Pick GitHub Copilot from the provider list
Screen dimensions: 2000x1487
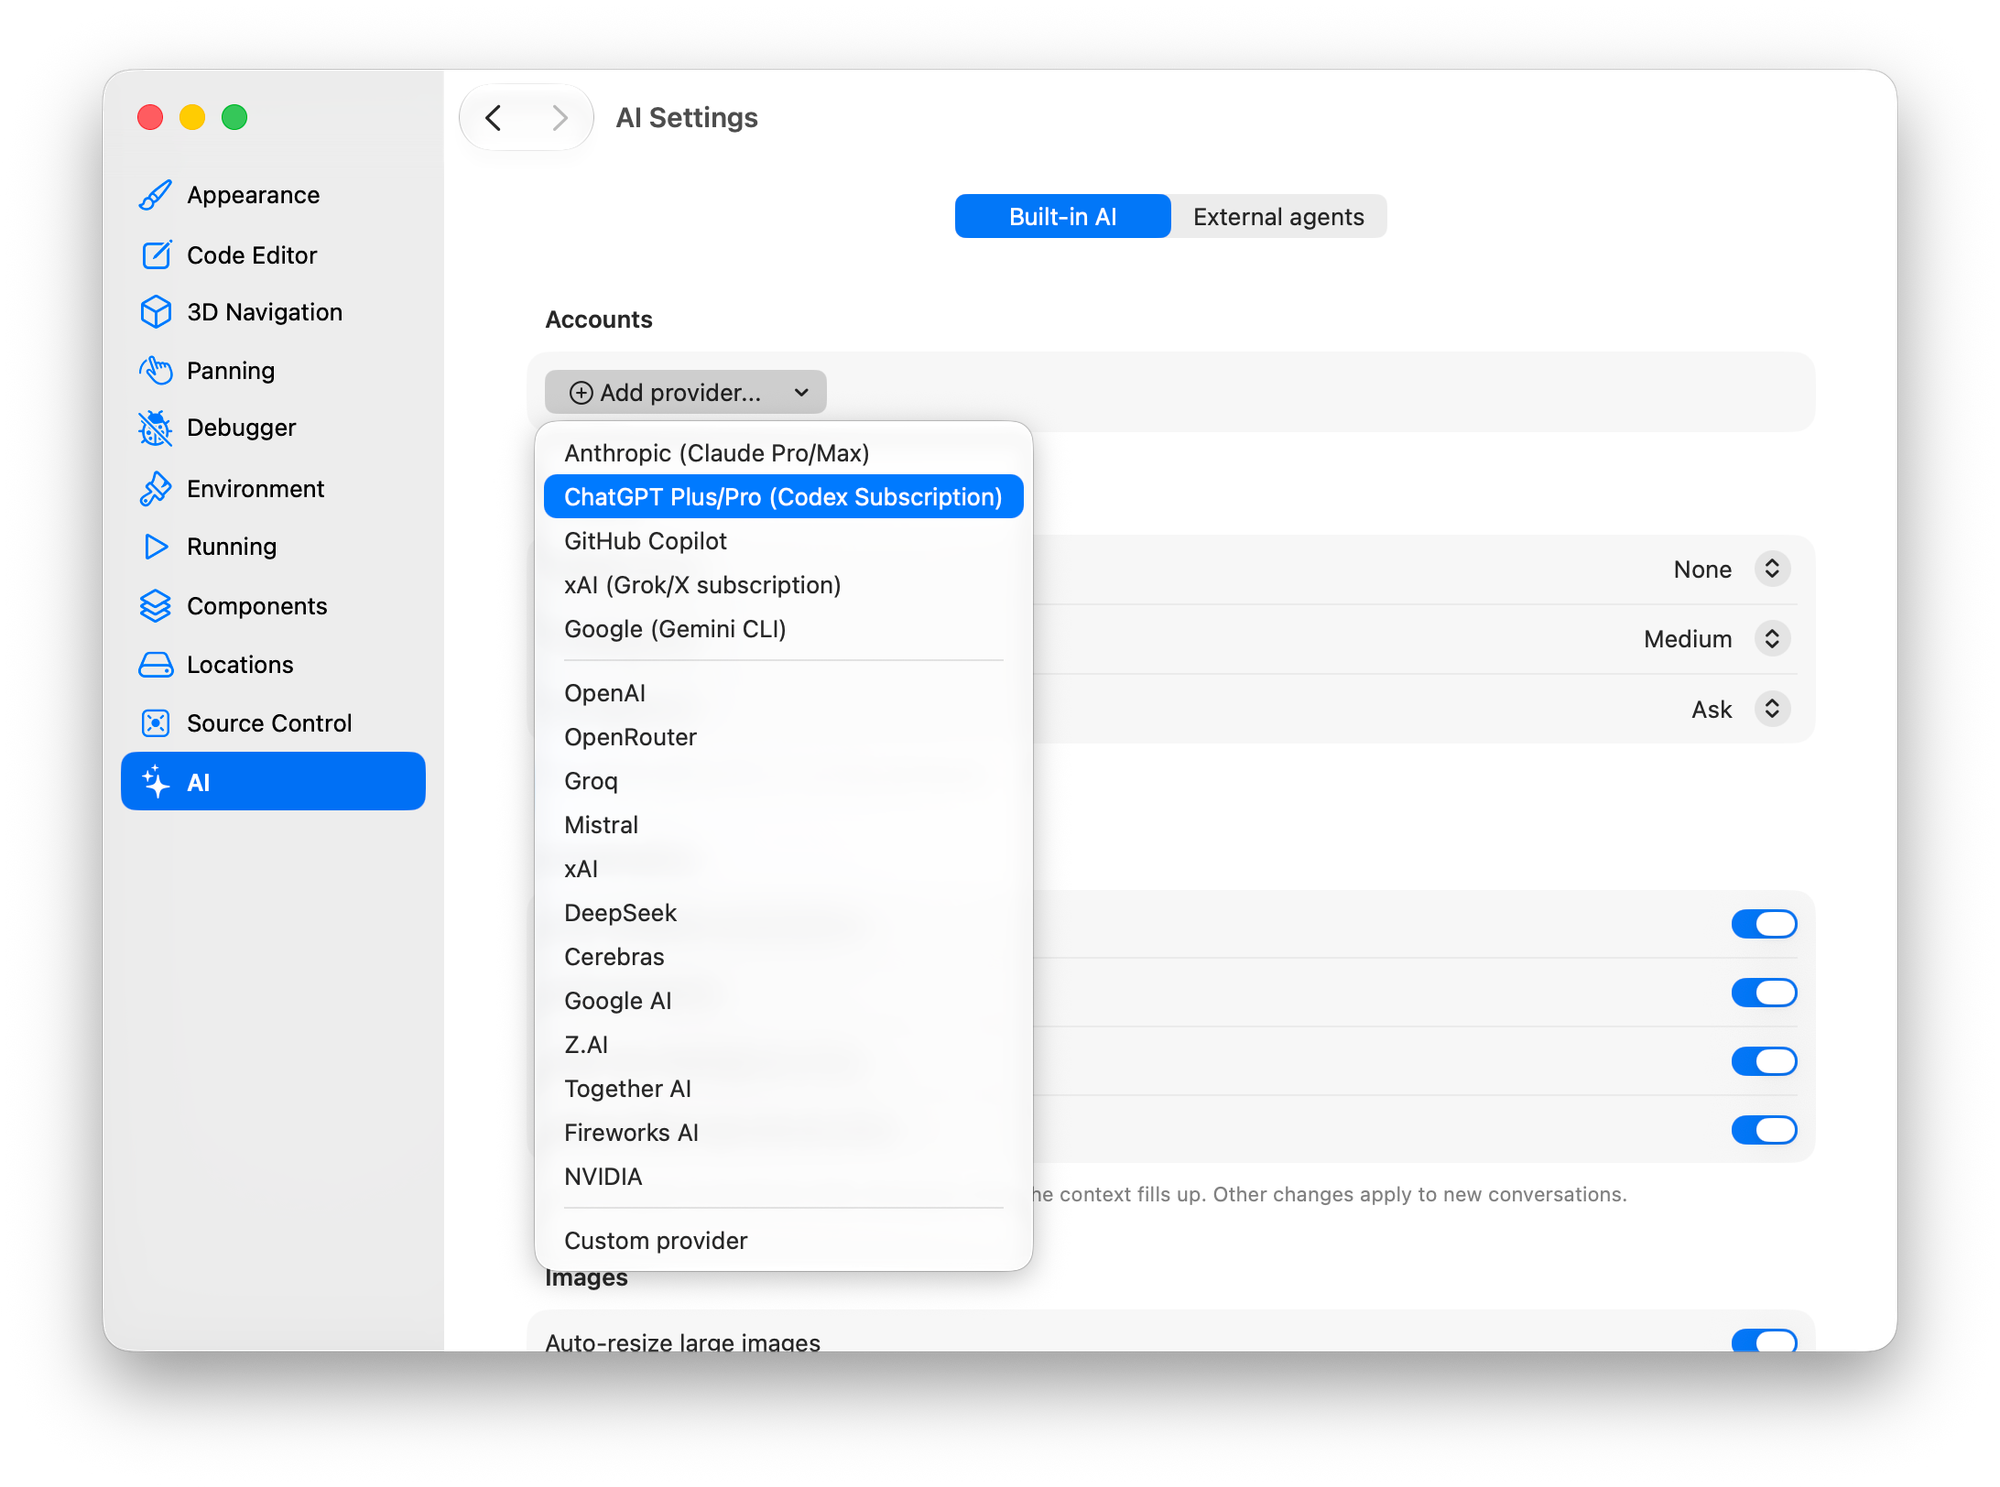783,541
